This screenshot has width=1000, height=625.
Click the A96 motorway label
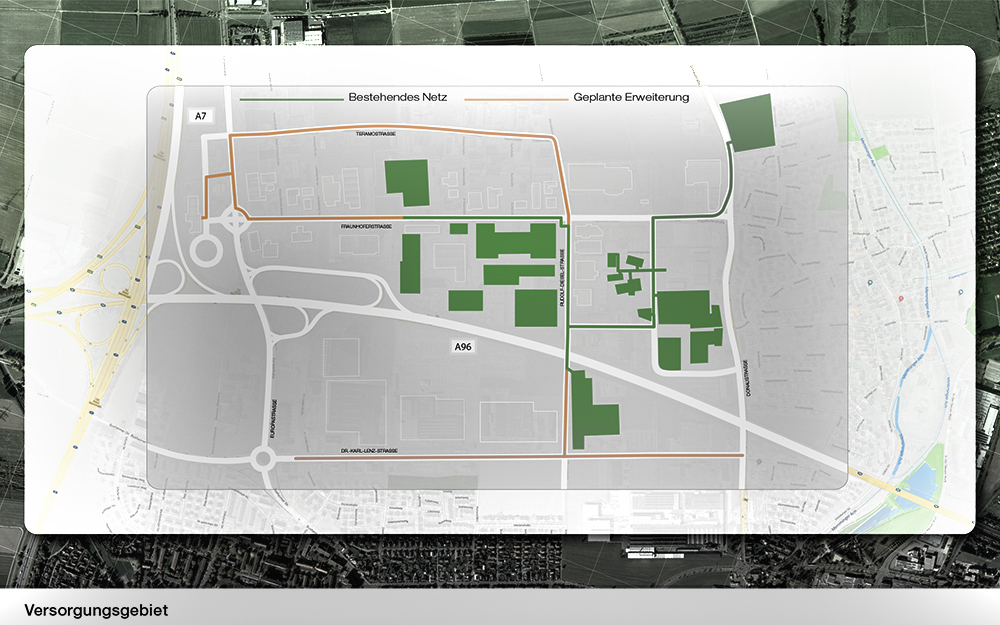click(463, 347)
